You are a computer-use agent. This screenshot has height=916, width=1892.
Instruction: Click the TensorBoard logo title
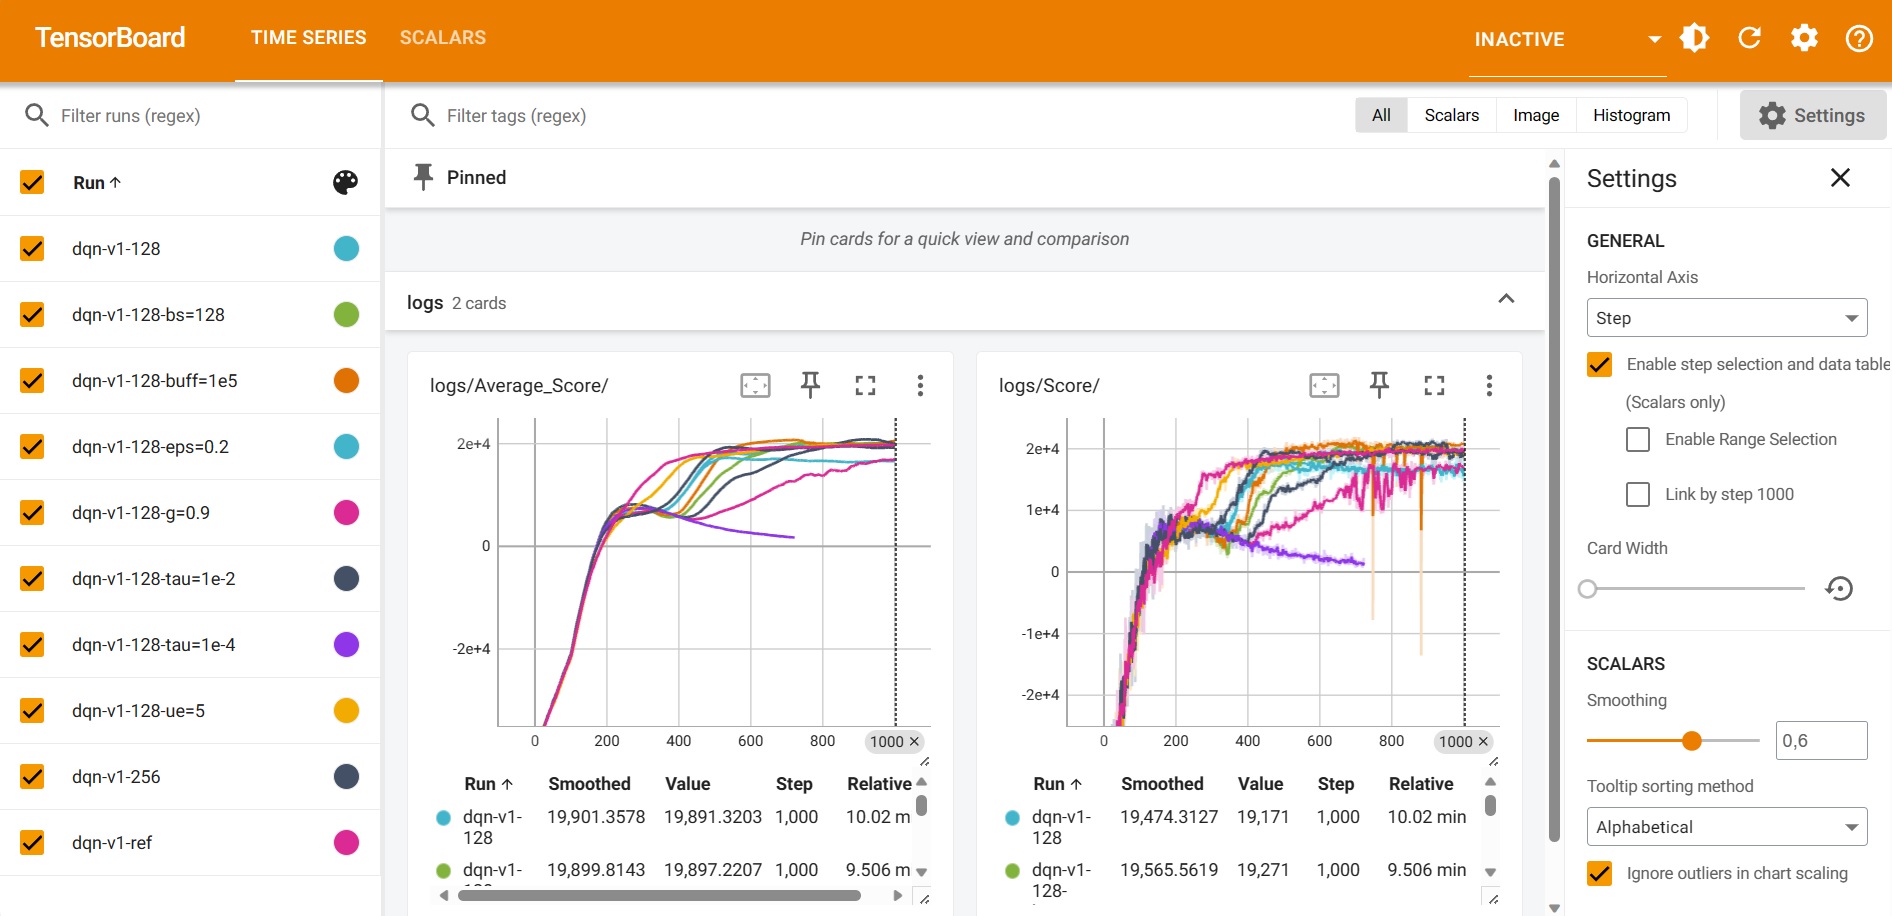click(110, 38)
